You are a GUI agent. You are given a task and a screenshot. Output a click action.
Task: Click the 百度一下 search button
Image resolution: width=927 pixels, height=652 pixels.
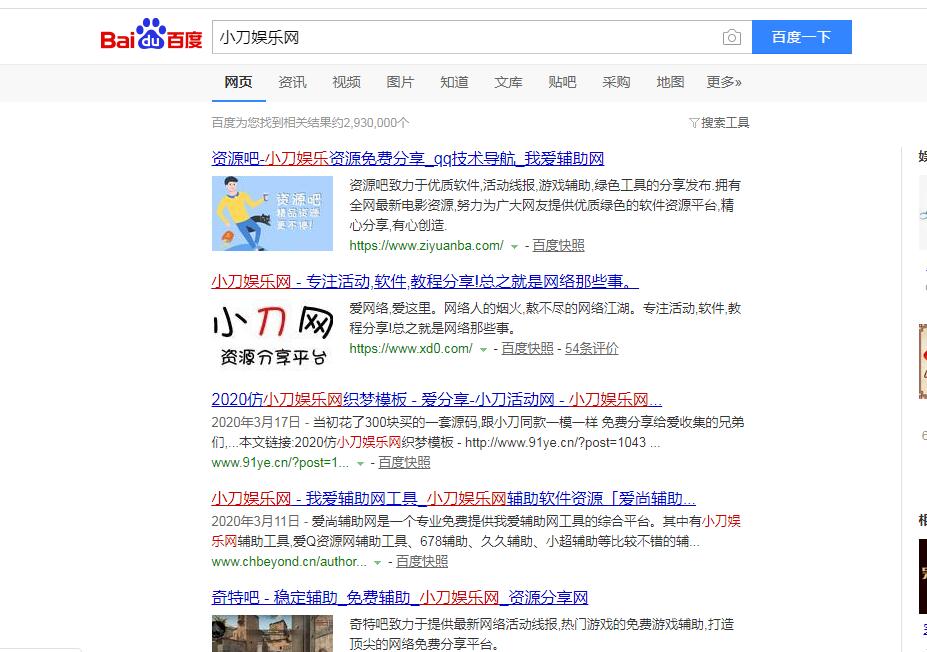pyautogui.click(x=802, y=37)
